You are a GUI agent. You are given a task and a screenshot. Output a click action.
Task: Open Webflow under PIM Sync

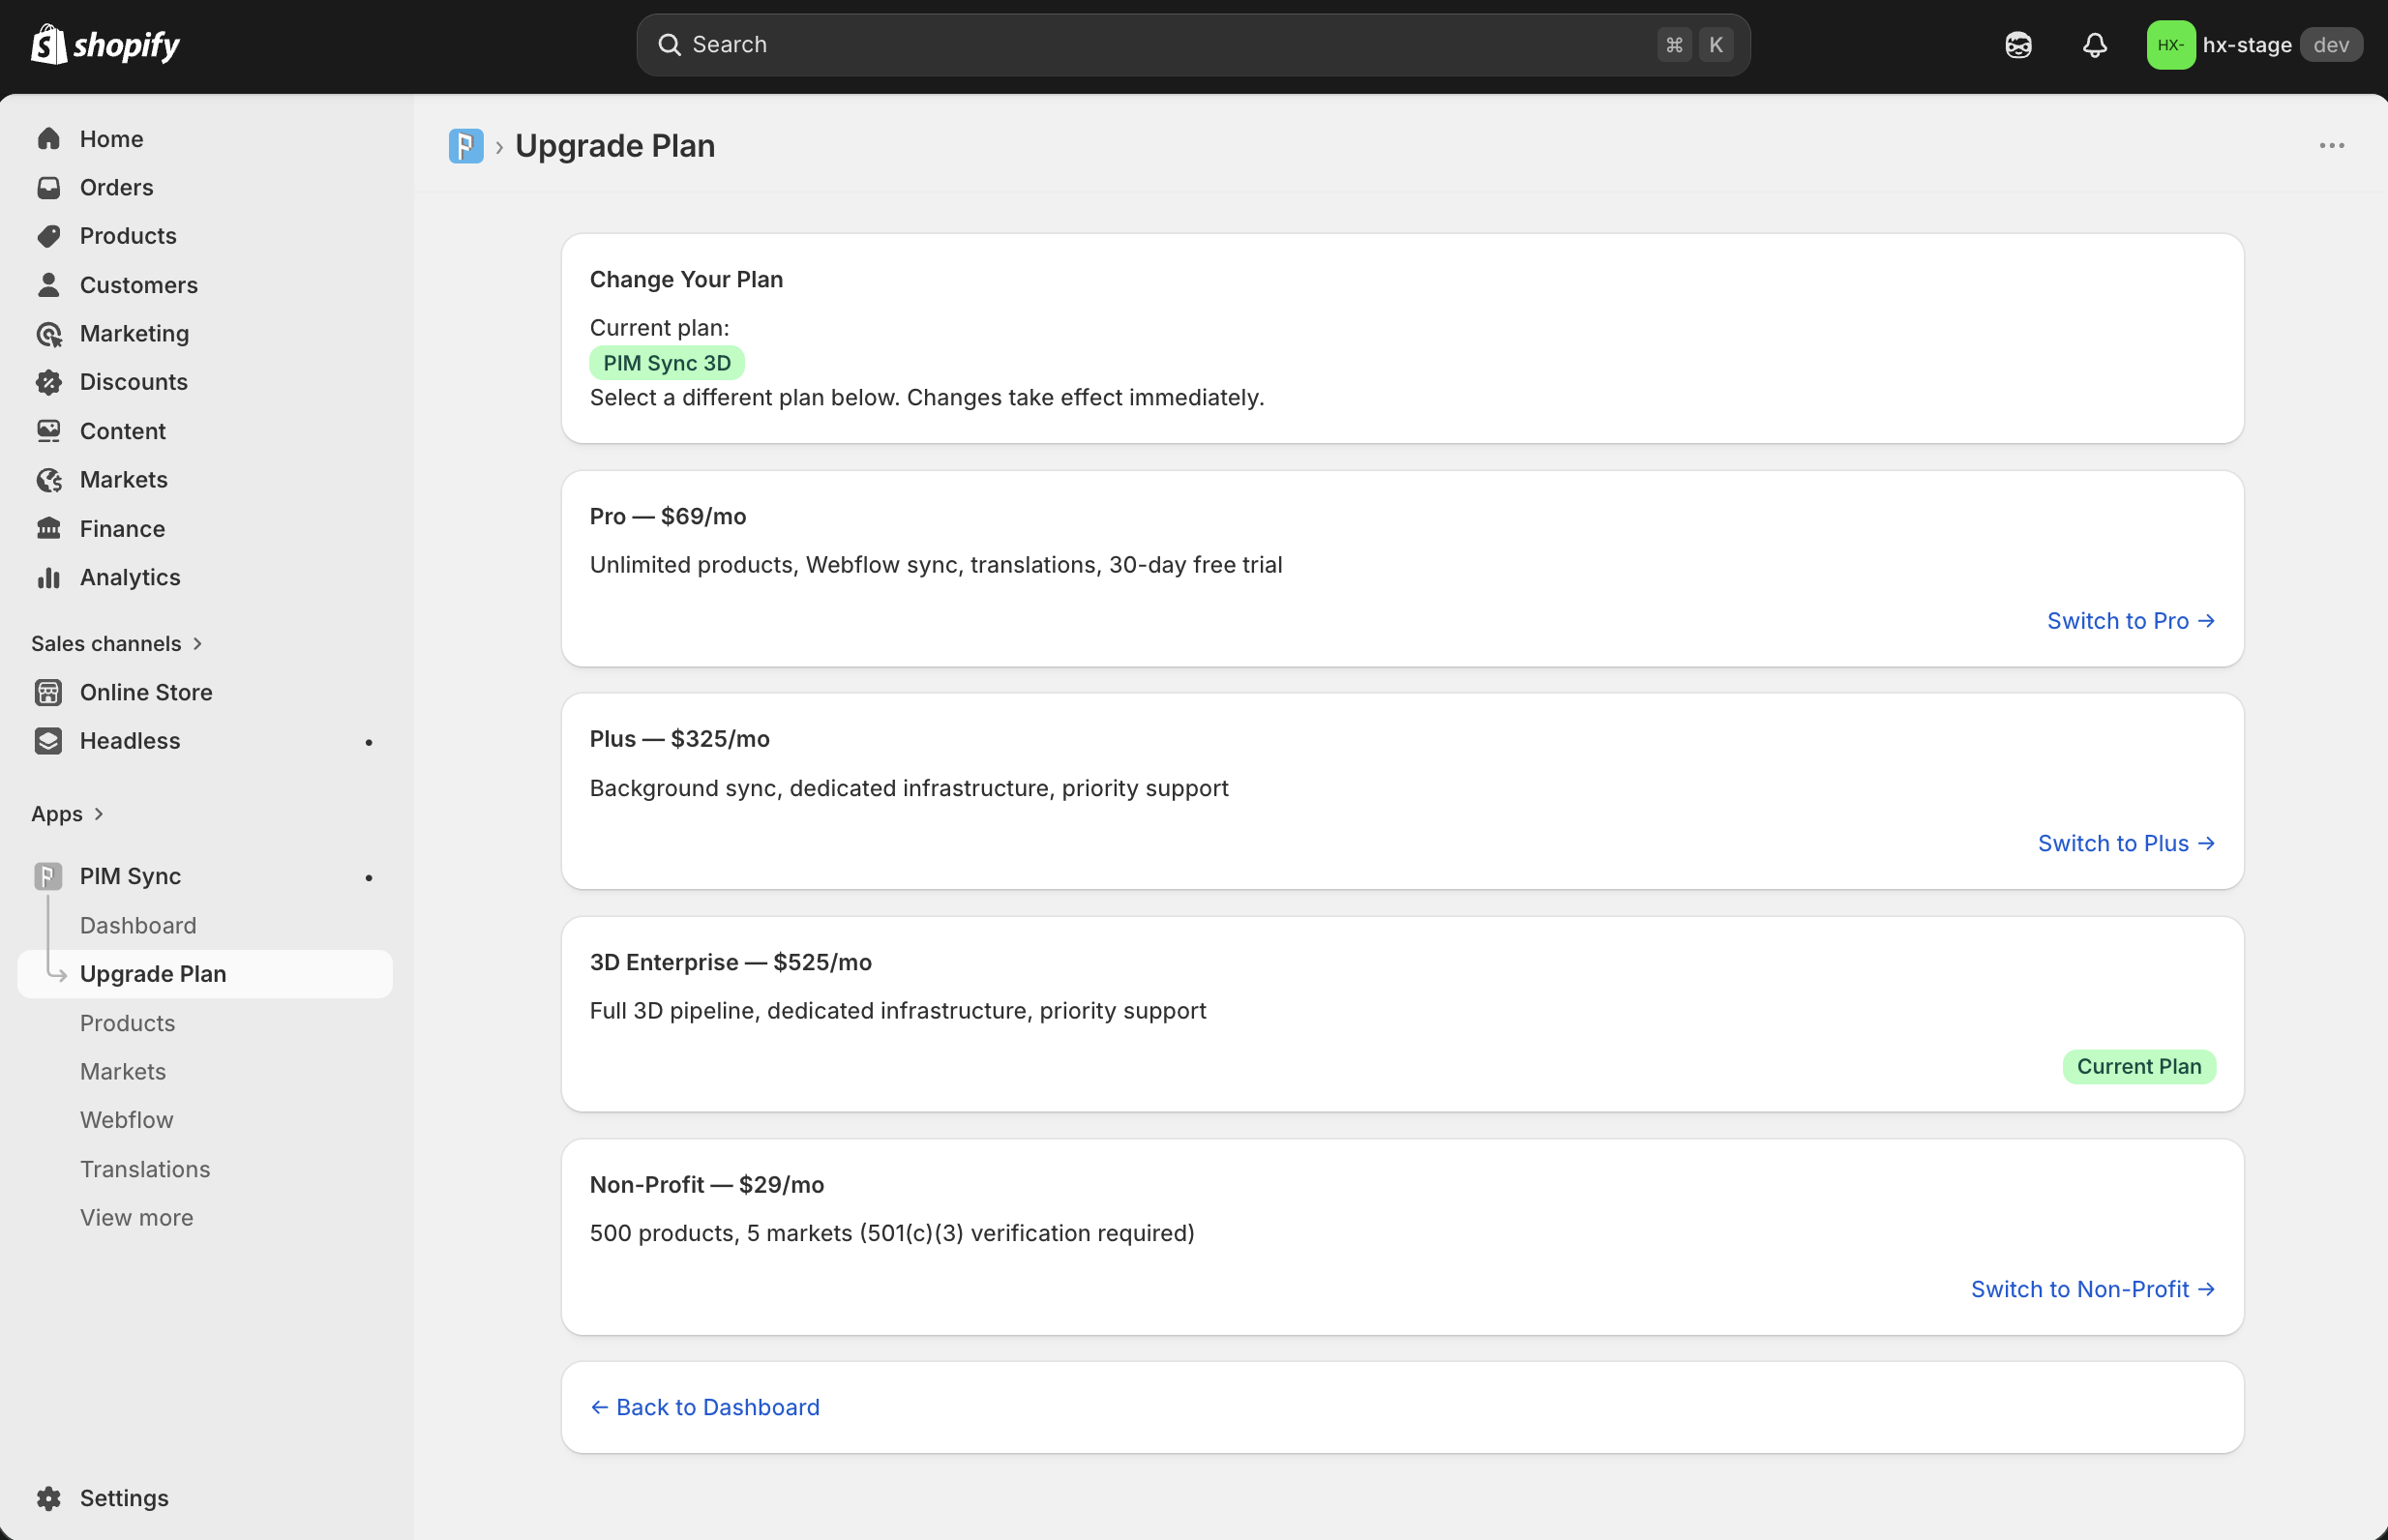tap(127, 1120)
